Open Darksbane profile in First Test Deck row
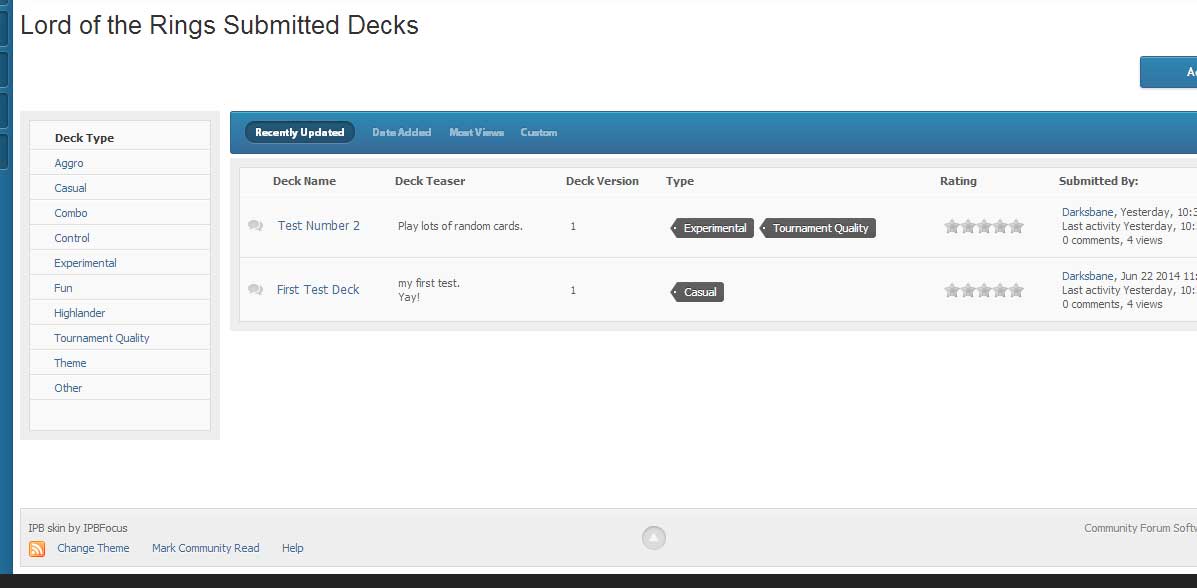1197x588 pixels. (1087, 276)
